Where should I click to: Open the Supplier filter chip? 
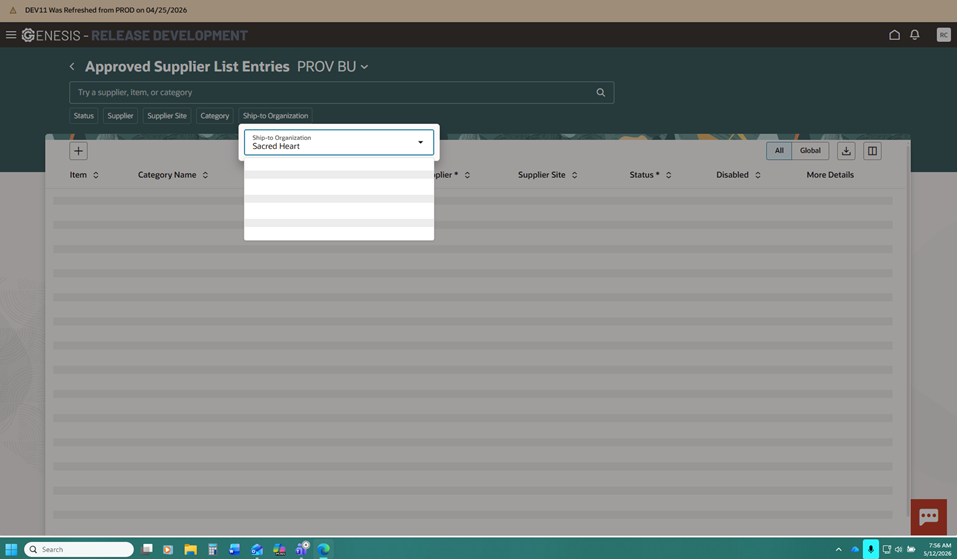120,115
